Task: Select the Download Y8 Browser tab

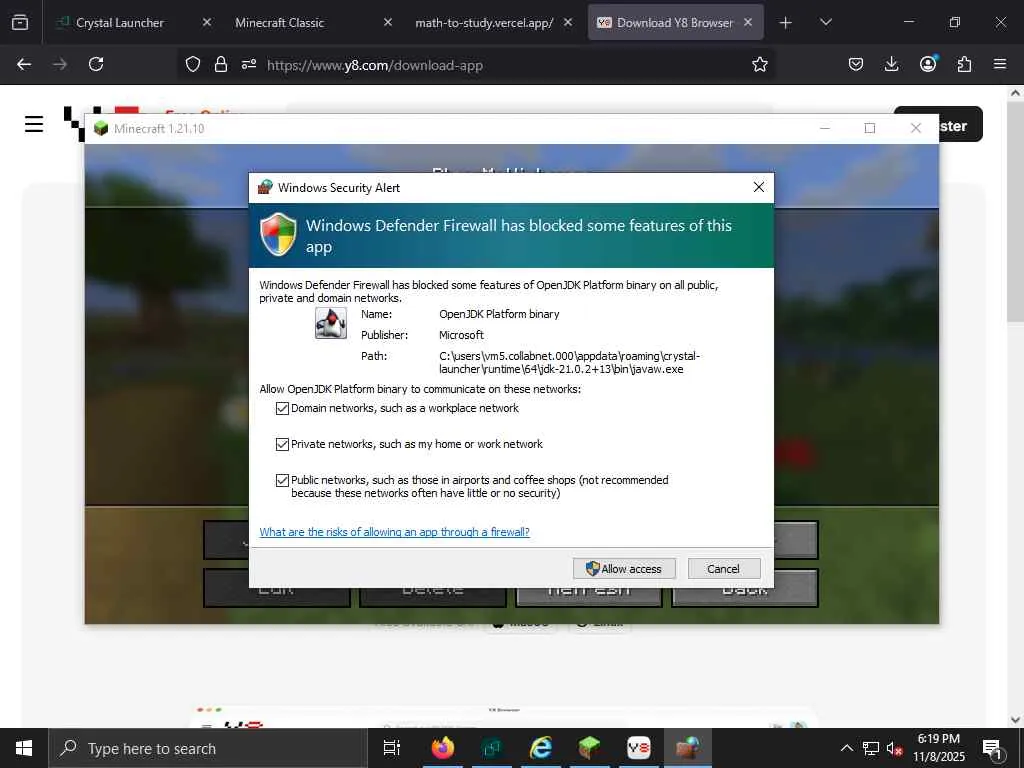Action: point(675,22)
